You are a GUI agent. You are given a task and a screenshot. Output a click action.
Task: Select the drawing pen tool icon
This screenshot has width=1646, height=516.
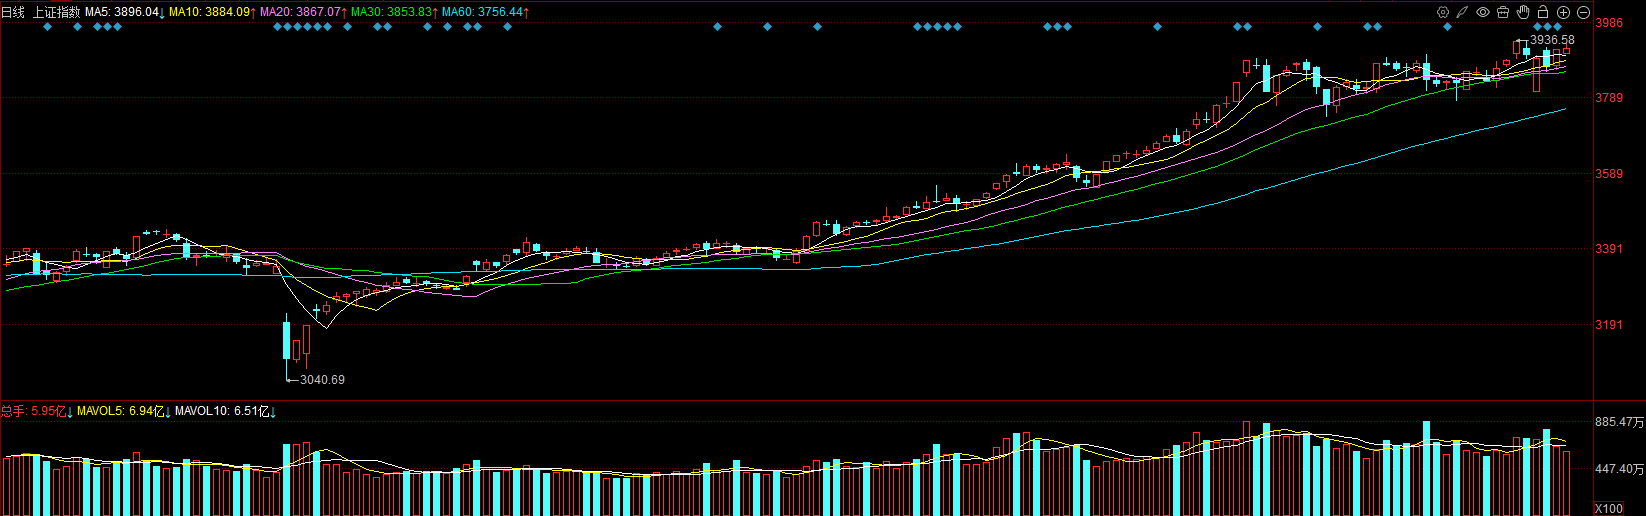coord(1462,12)
